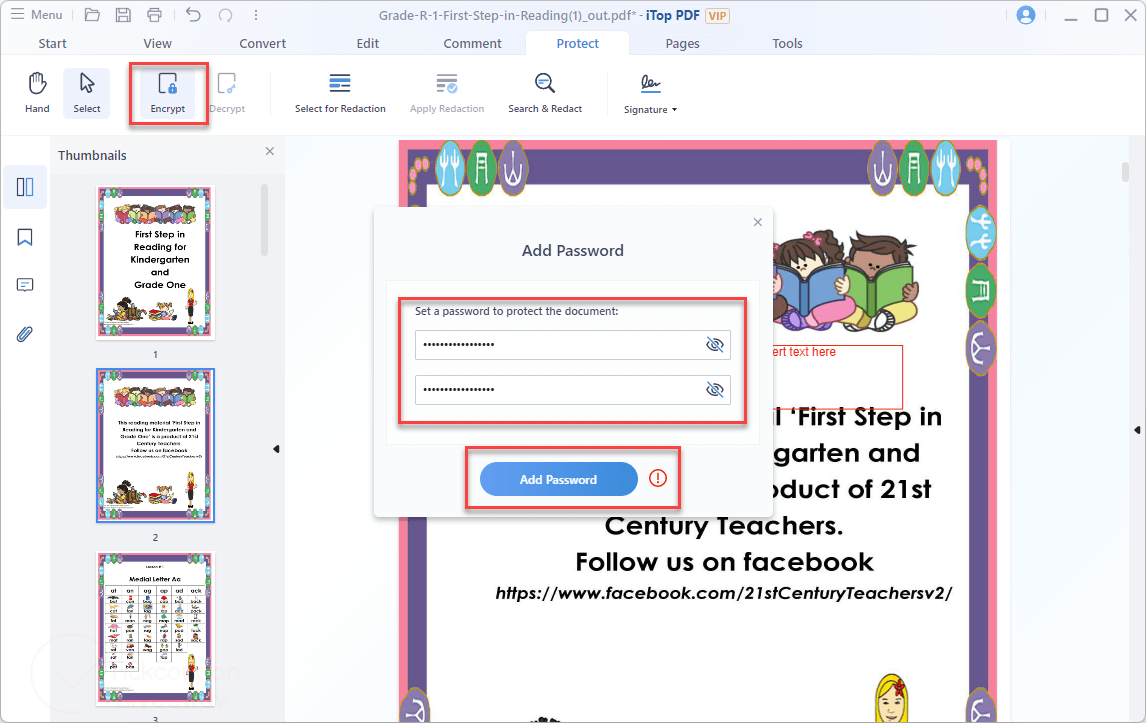Switch to the View tab

(157, 43)
